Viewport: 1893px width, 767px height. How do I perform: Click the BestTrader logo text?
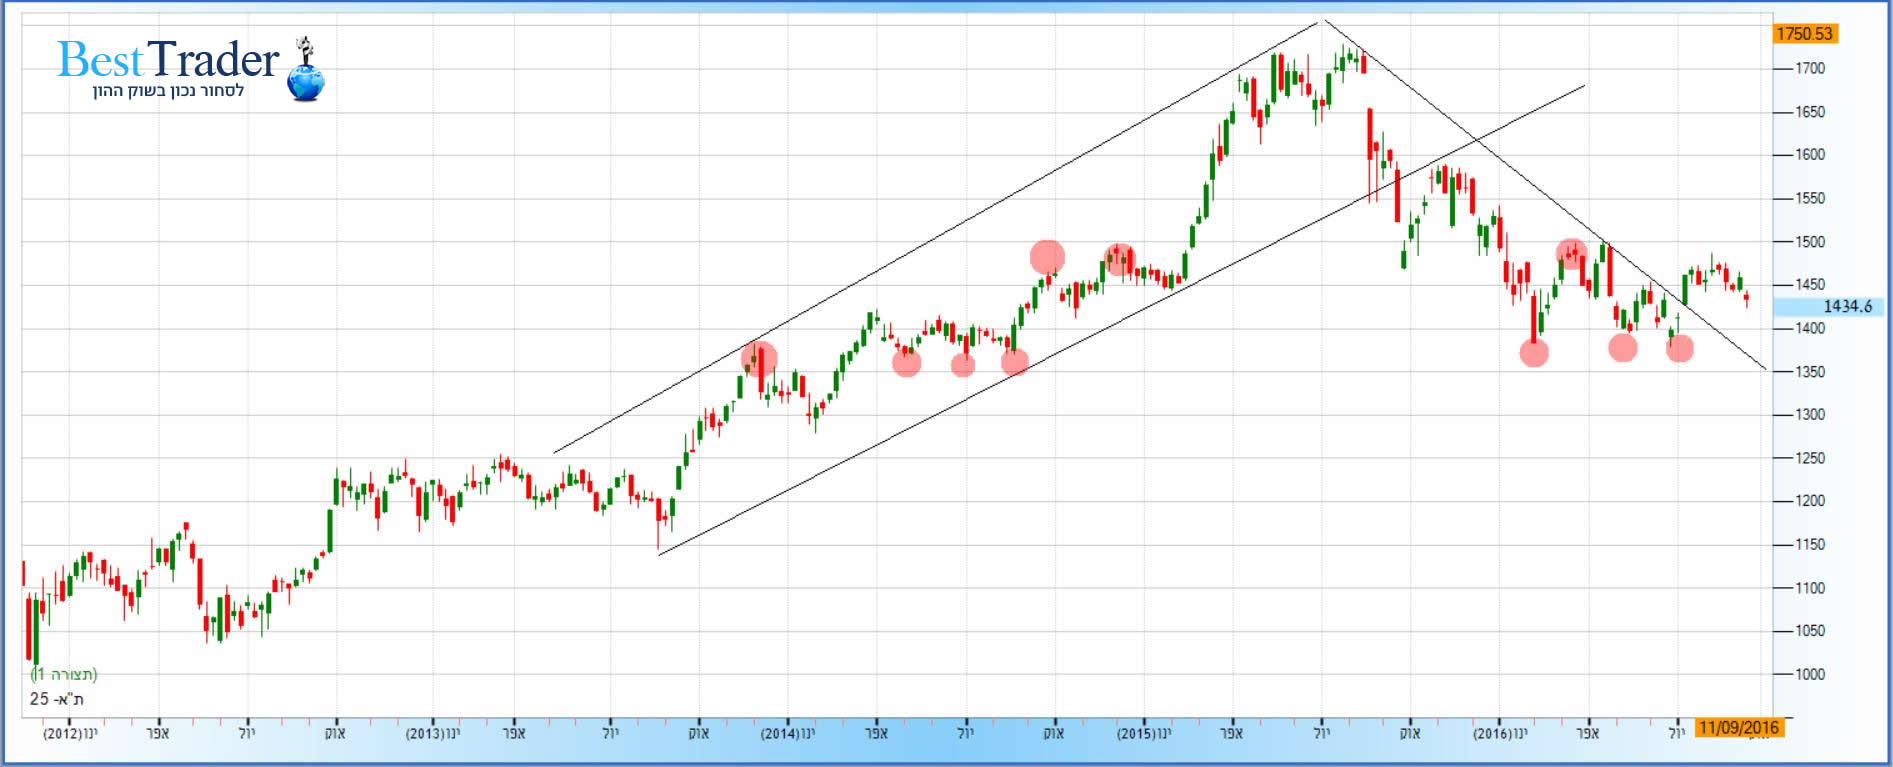pyautogui.click(x=168, y=60)
